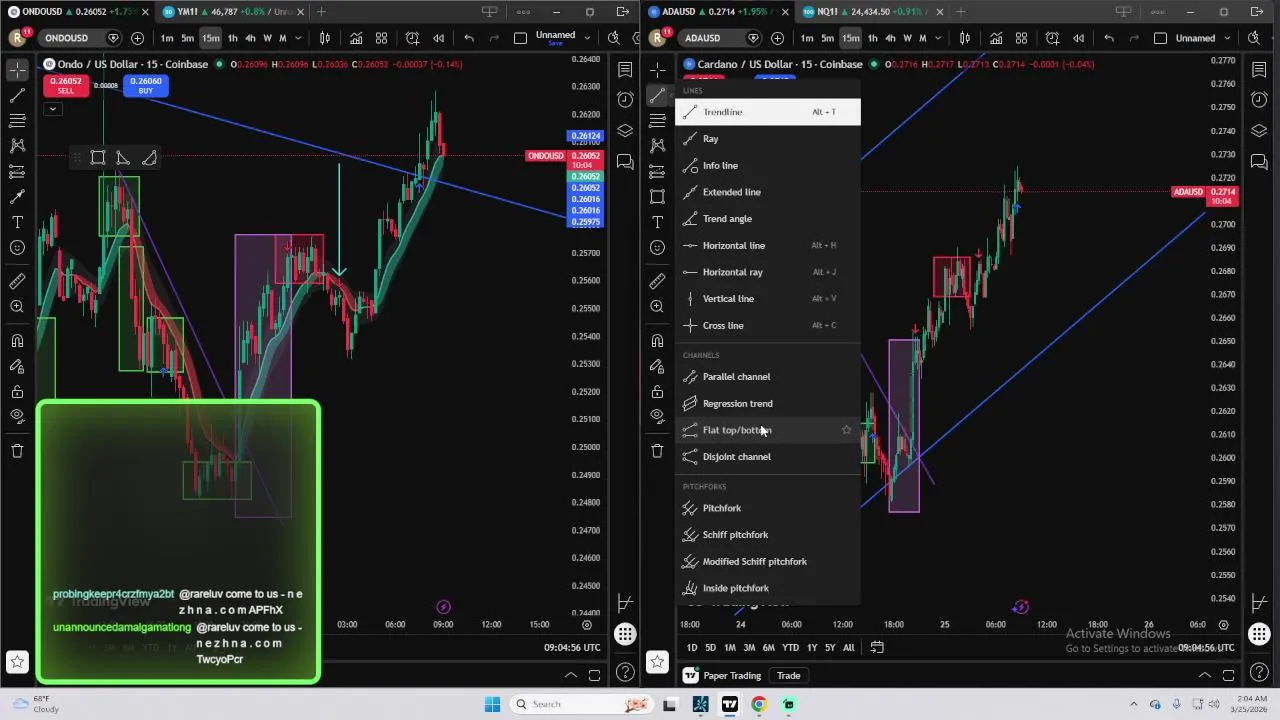Viewport: 1280px width, 720px height.
Task: Open emoji icons tool in ADAUSD sidebar
Action: click(657, 247)
